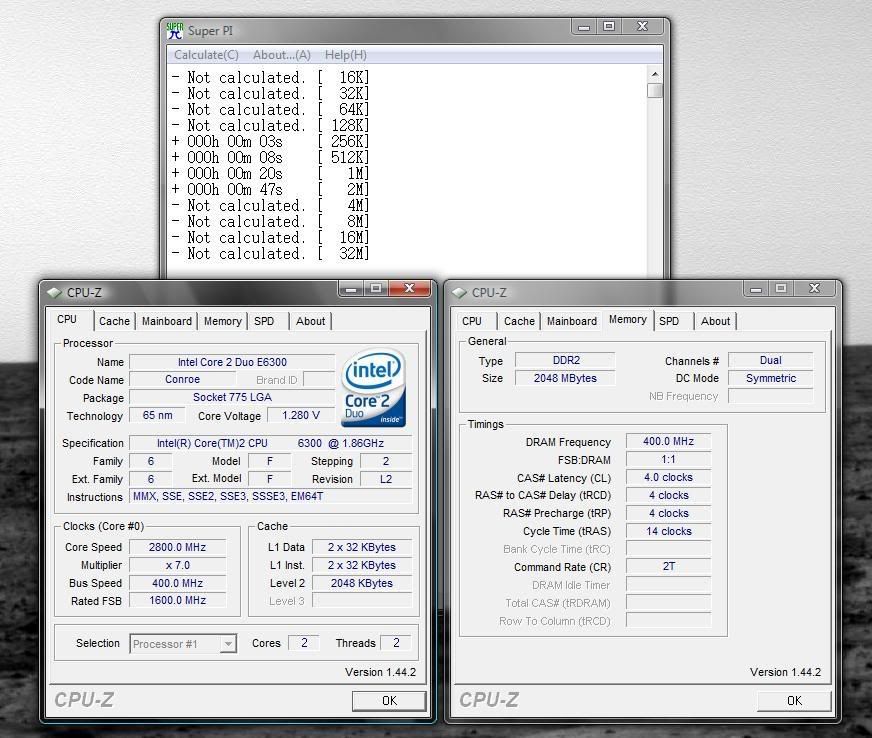Minimize the right CPU-Z window
Viewport: 872px width, 738px height.
pos(755,289)
